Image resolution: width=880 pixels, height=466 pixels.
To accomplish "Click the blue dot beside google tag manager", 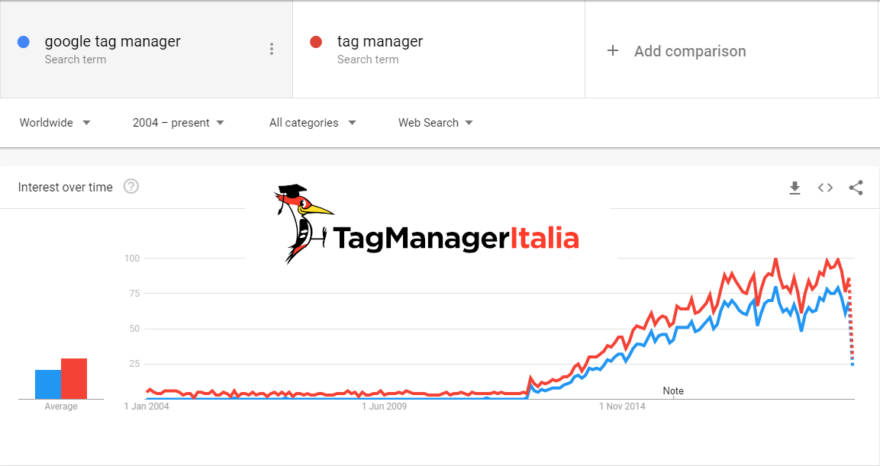I will tap(23, 42).
